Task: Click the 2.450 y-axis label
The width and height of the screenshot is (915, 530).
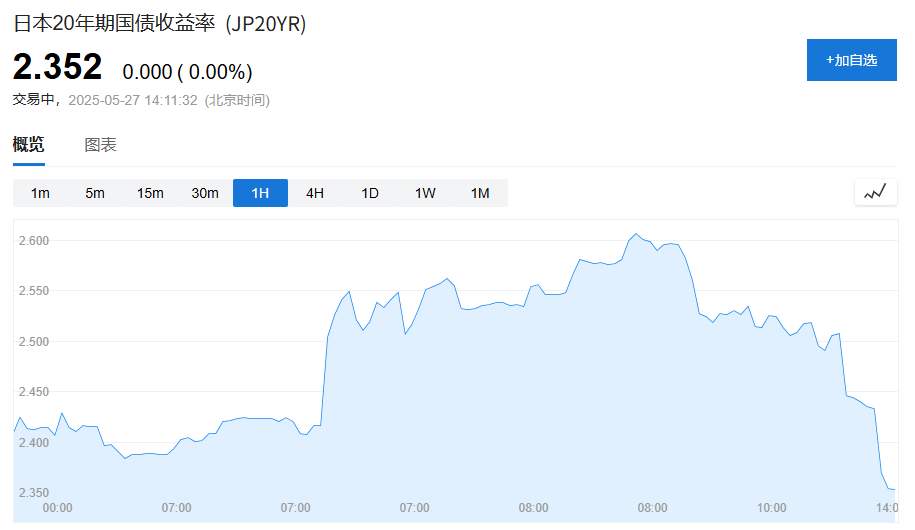Action: (34, 392)
